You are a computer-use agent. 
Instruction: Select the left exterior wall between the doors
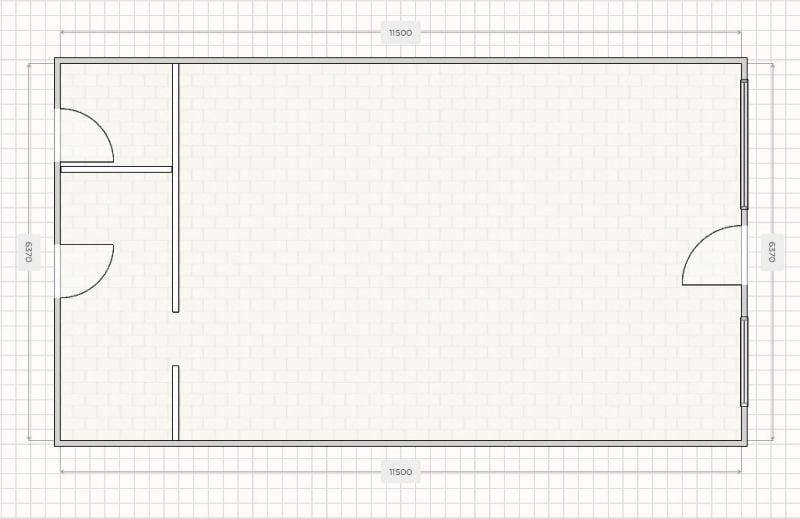click(58, 203)
